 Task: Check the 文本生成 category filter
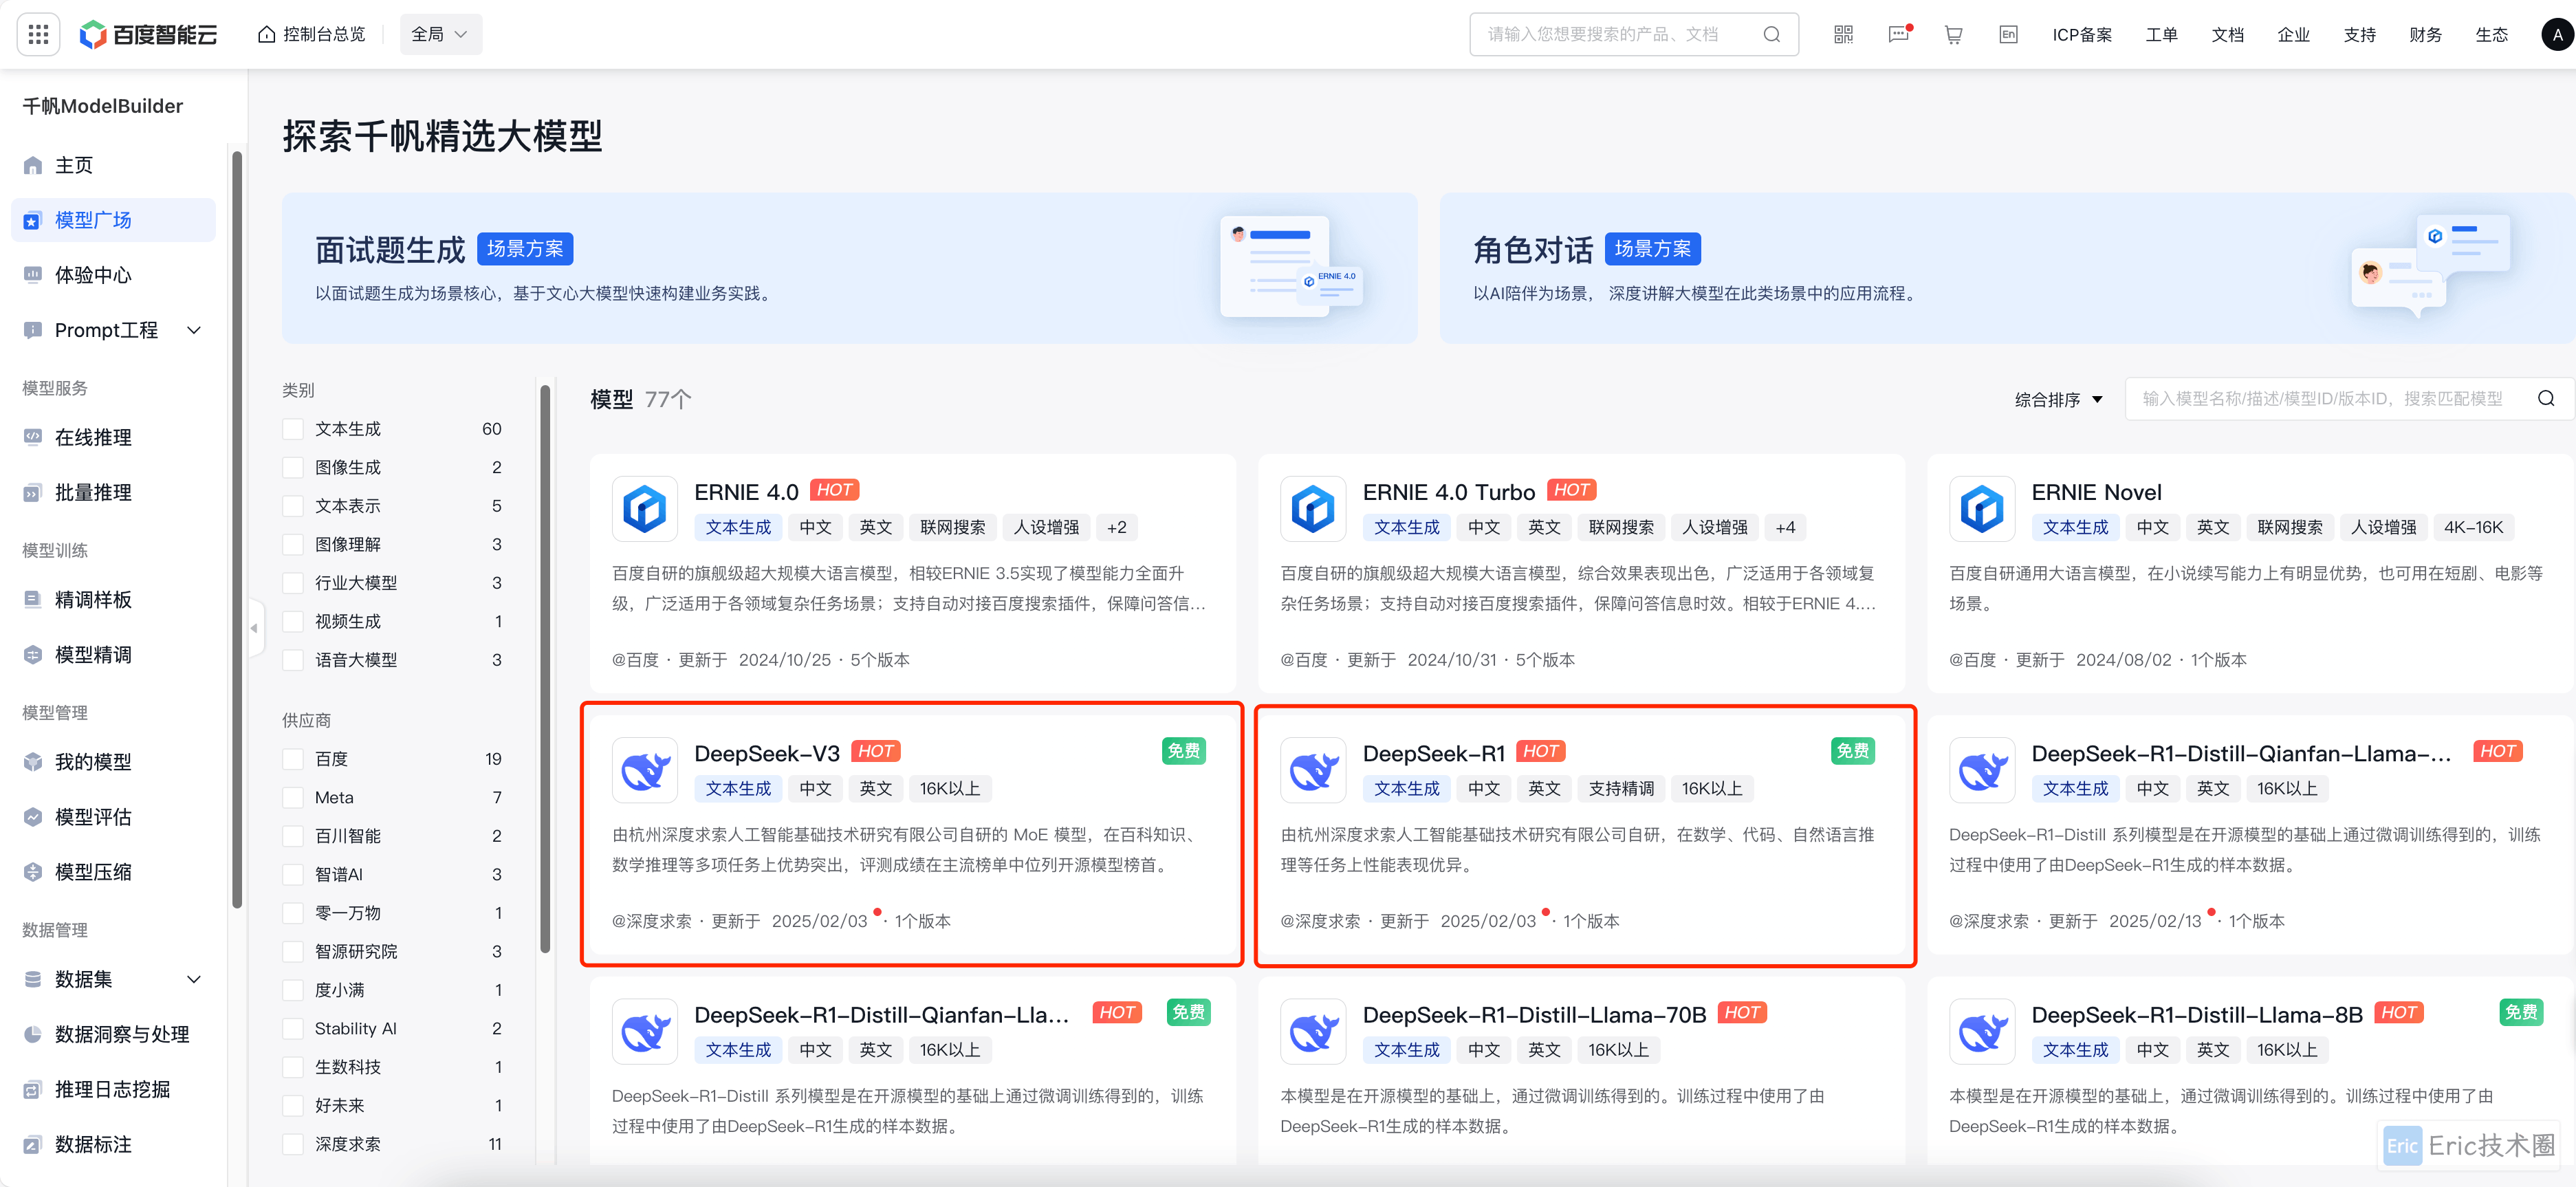pyautogui.click(x=293, y=429)
